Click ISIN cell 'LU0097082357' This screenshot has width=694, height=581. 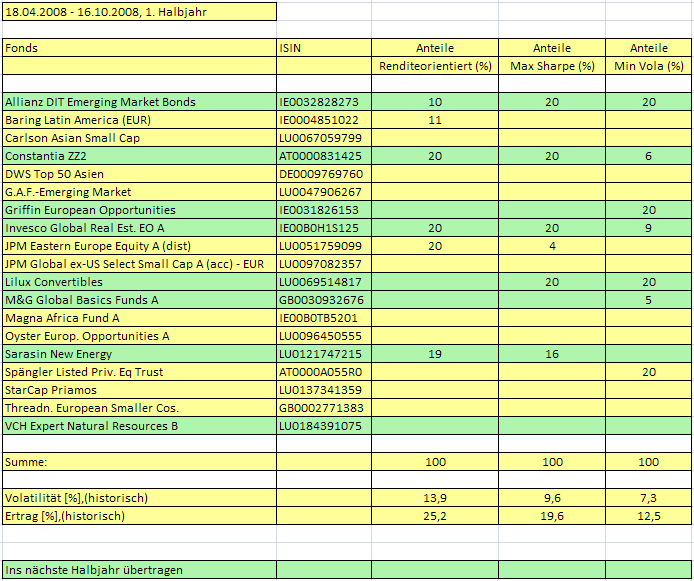(324, 264)
